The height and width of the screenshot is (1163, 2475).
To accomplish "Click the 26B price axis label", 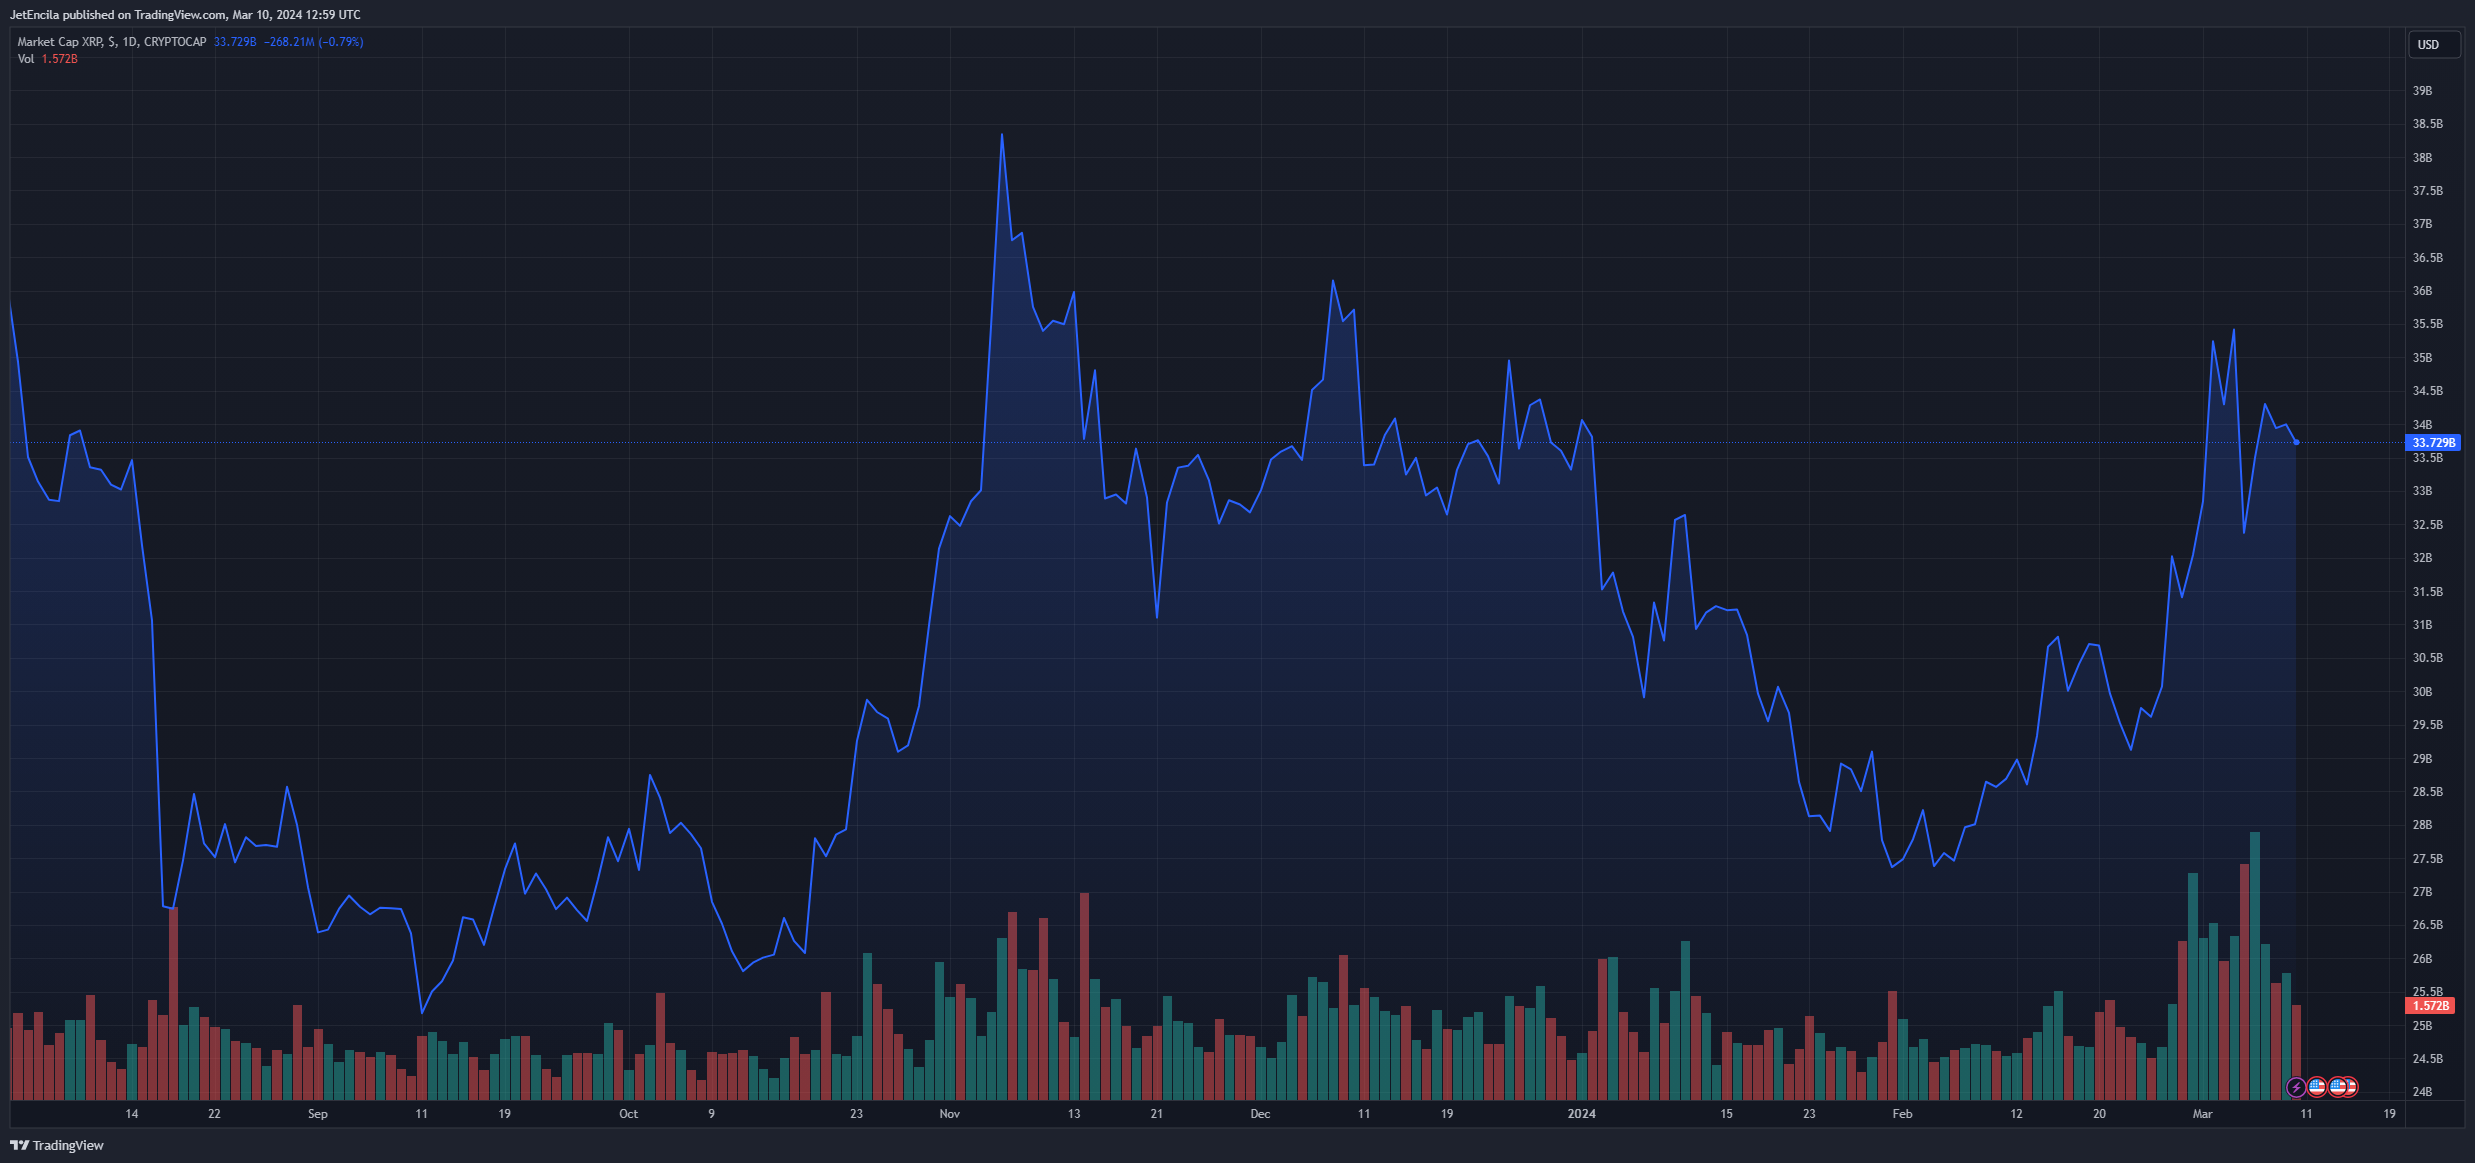I will click(x=2422, y=959).
